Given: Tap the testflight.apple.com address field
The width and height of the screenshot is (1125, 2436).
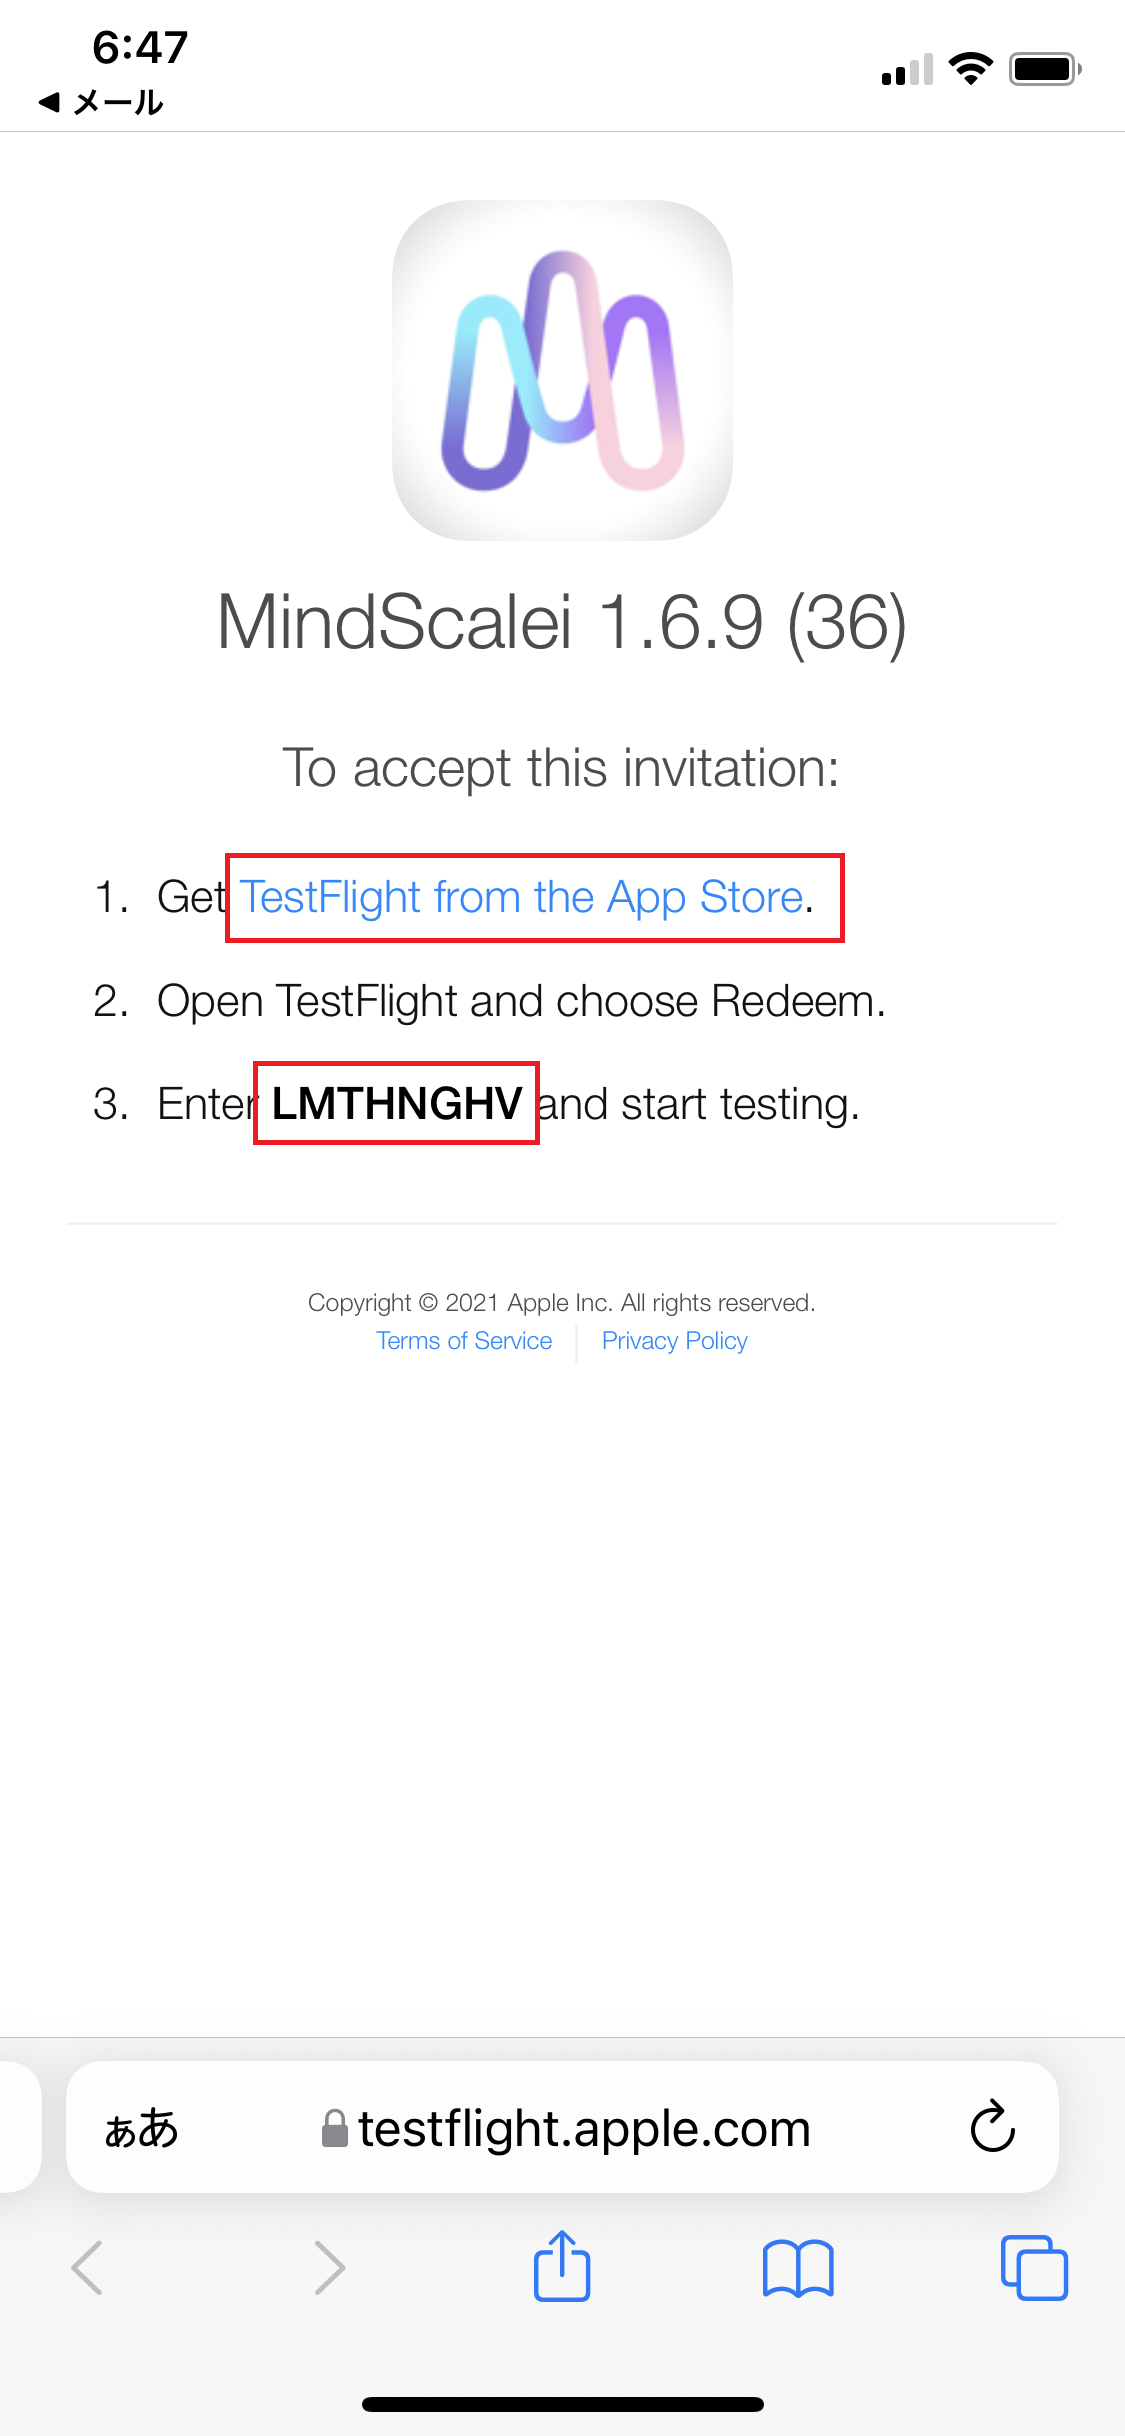Looking at the screenshot, I should click(x=562, y=2127).
